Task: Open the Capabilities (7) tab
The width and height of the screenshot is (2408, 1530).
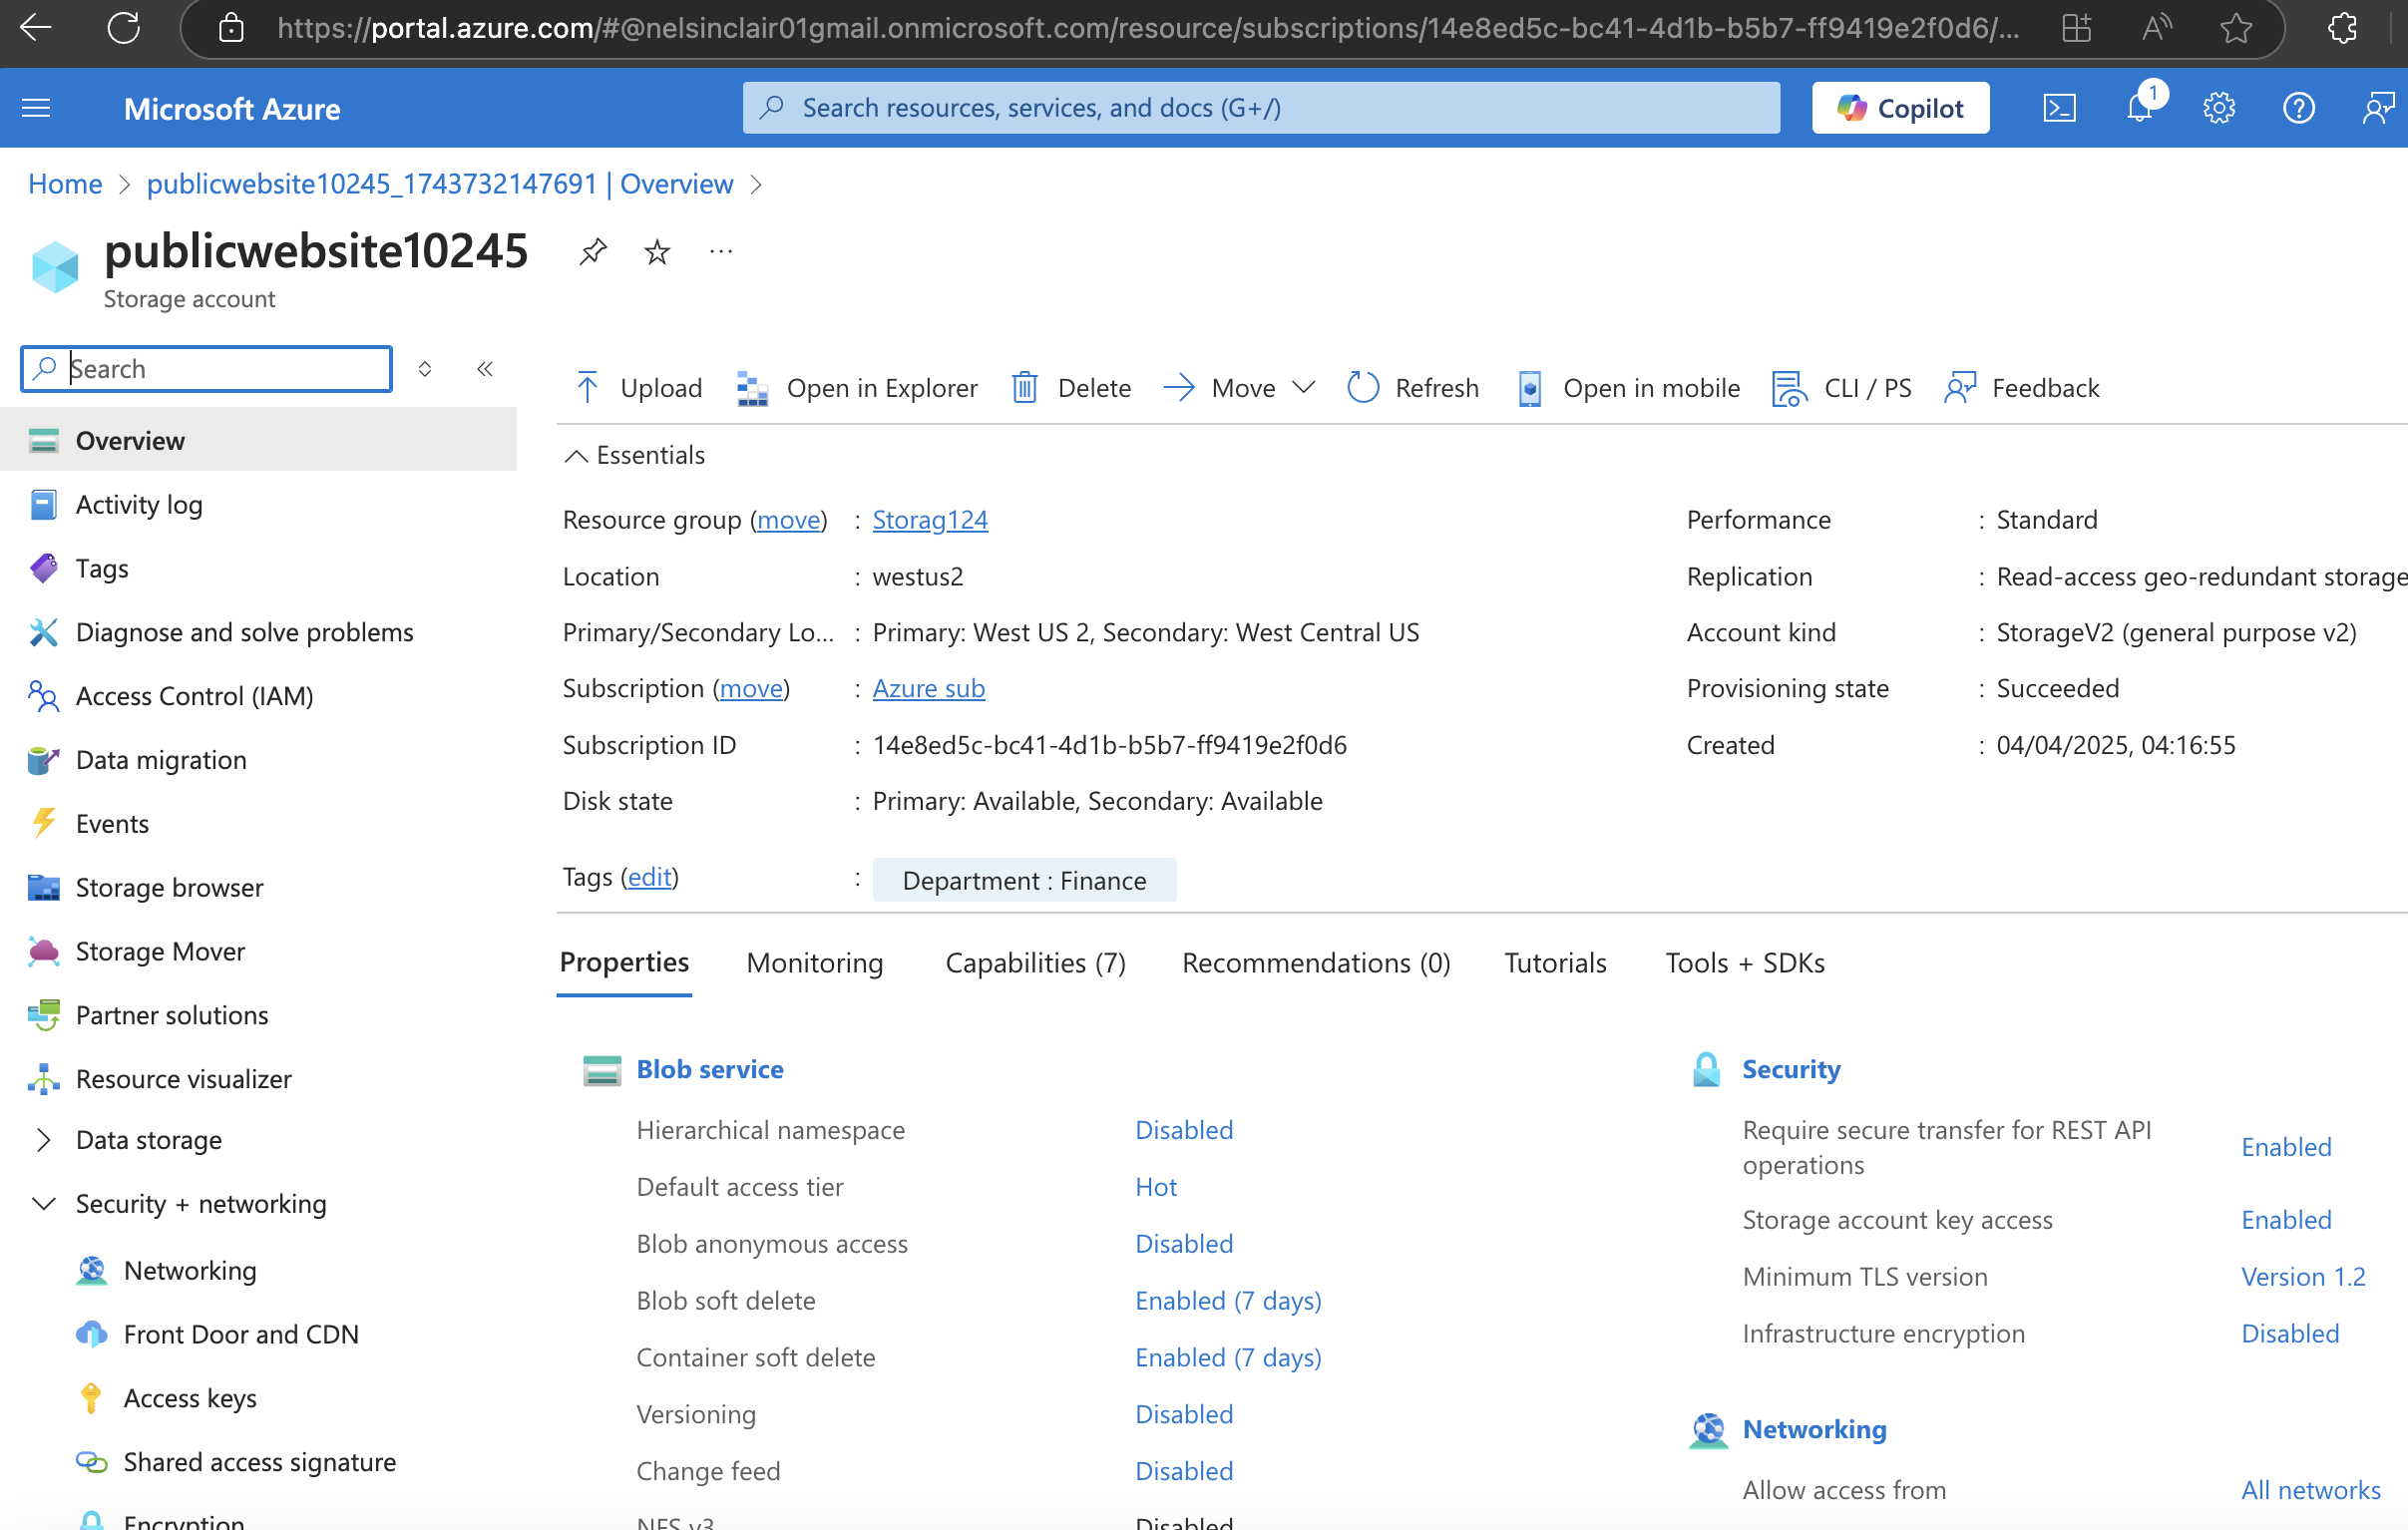Action: (1036, 963)
